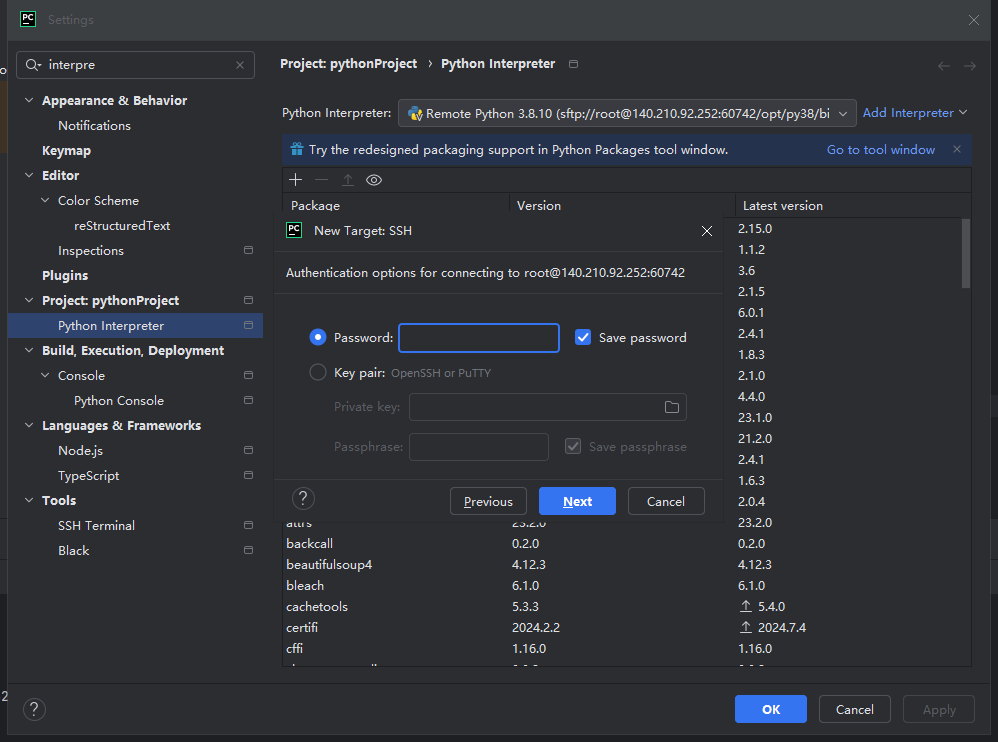Click the uninstall package minus icon
Screen dimensions: 998x742
(x=321, y=180)
